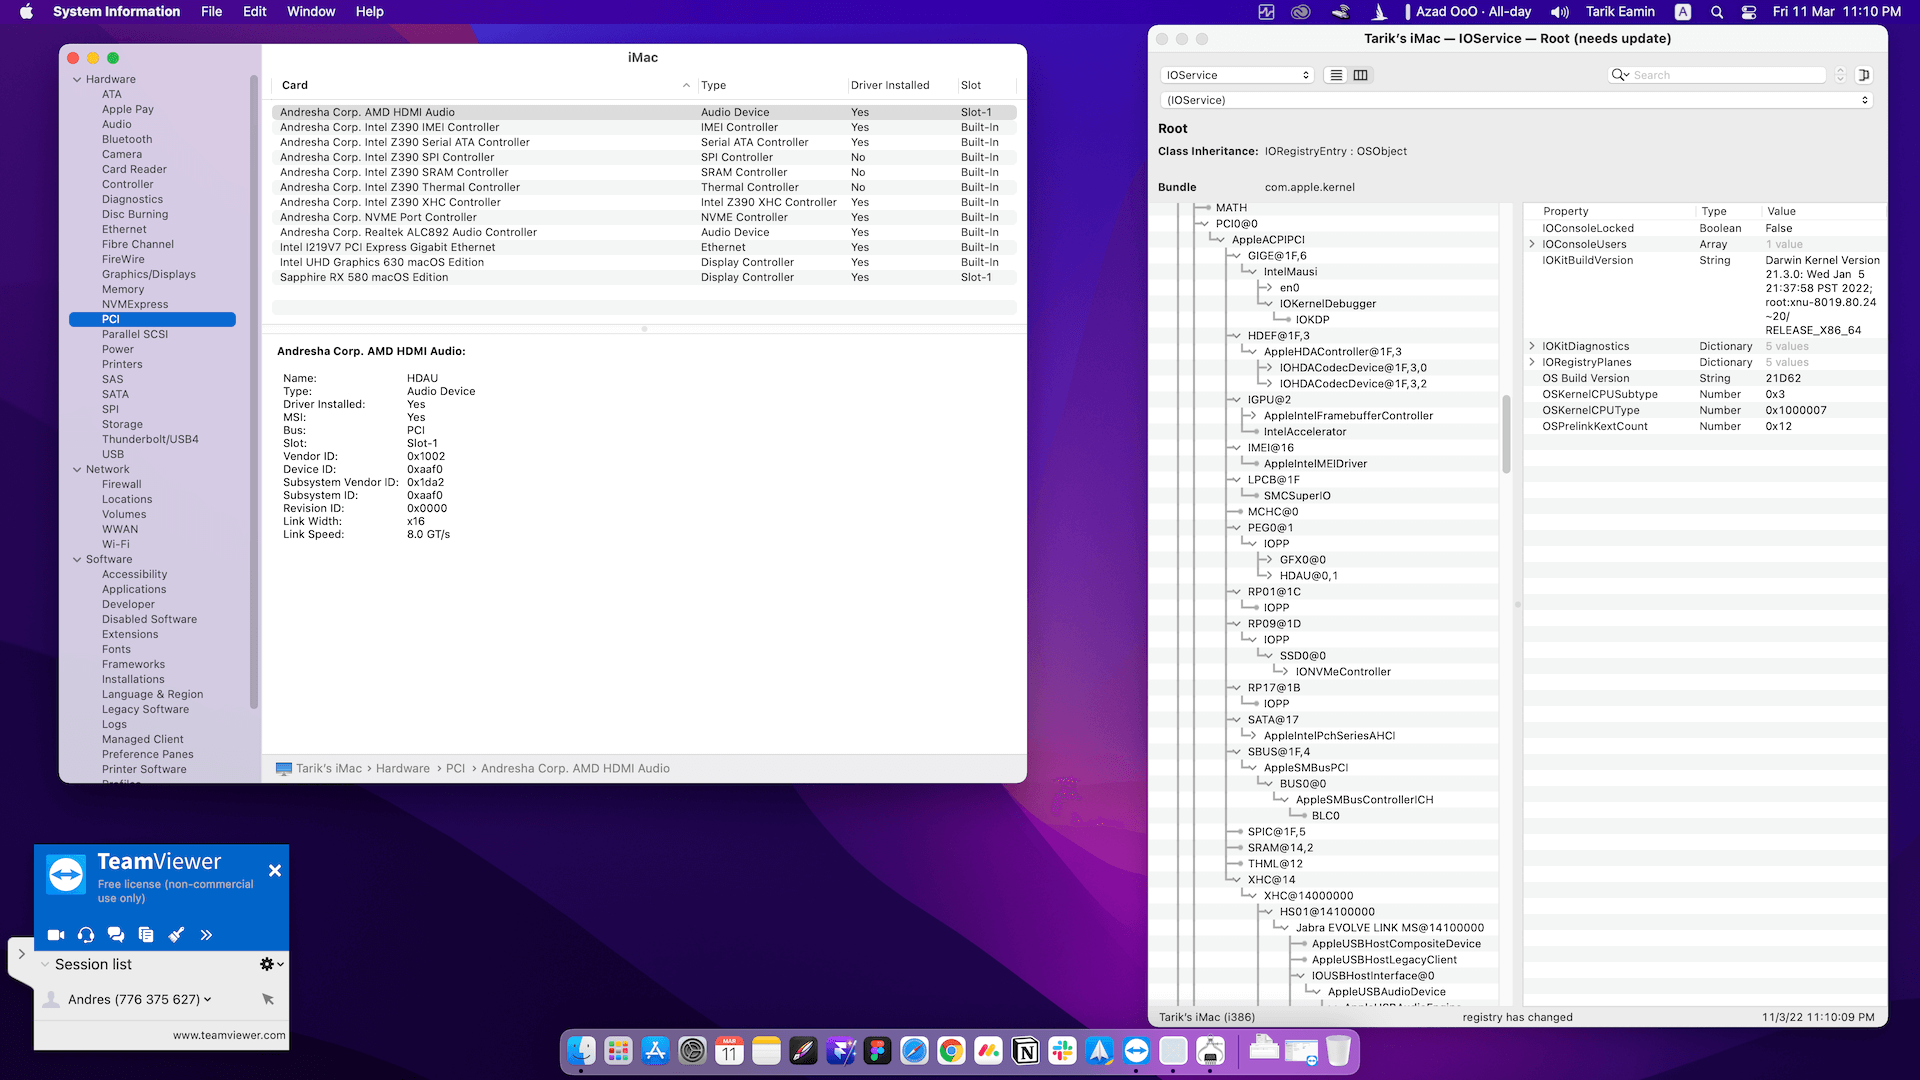Viewport: 1920px width, 1080px height.
Task: Collapse TeamViewer panel with side arrow
Action: [21, 954]
